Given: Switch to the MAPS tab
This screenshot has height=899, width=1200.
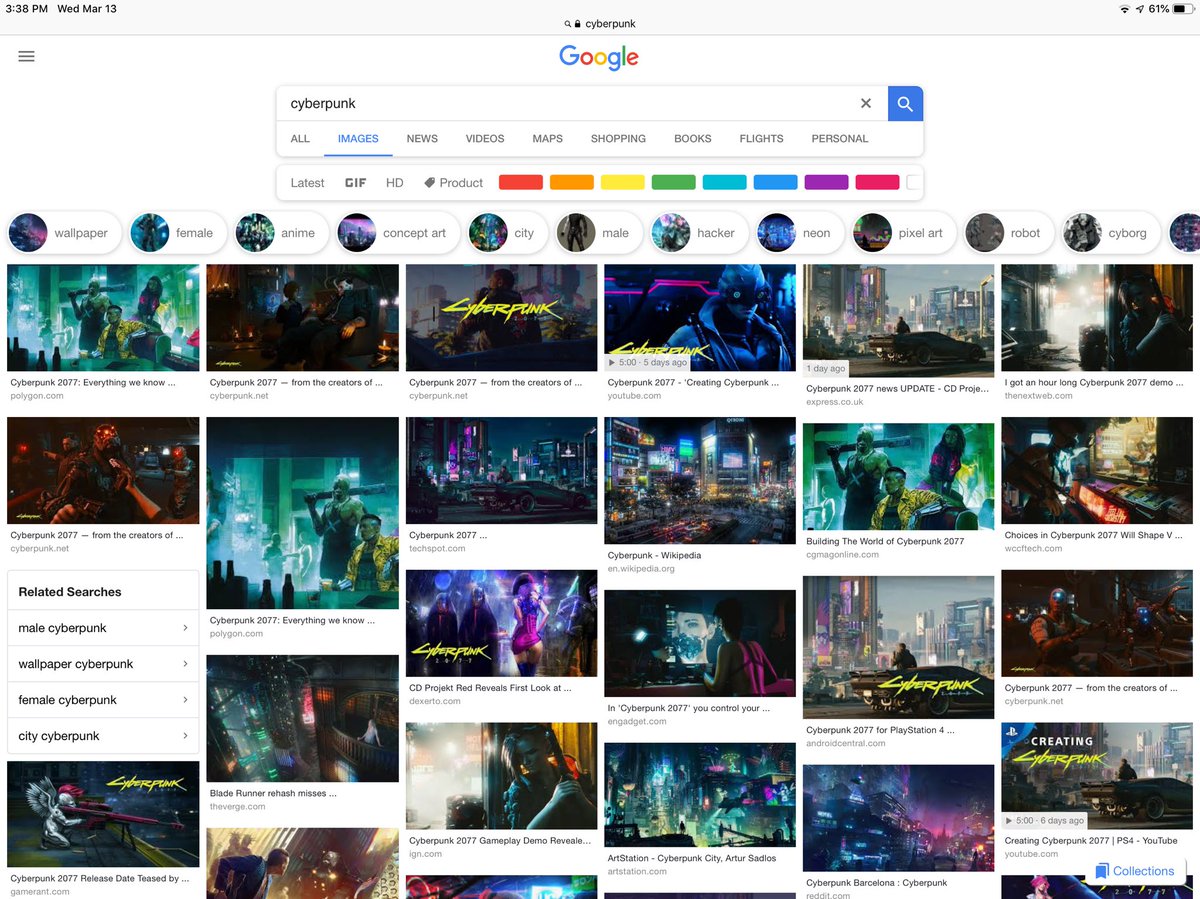Looking at the screenshot, I should (x=547, y=139).
